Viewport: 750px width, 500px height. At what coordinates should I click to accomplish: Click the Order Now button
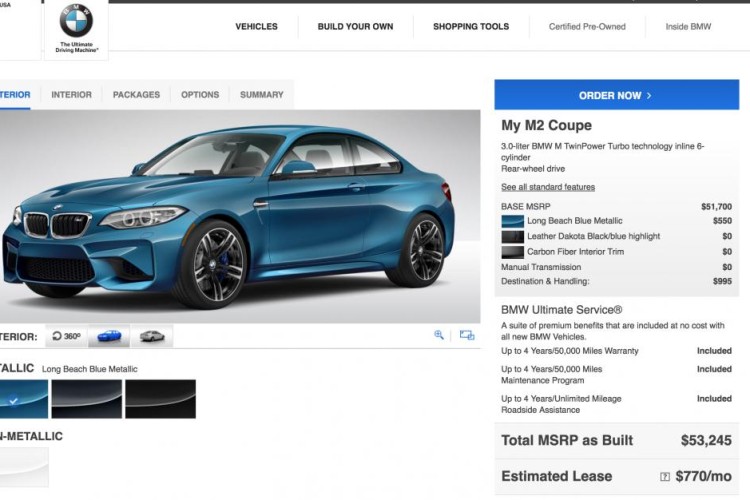click(x=617, y=95)
